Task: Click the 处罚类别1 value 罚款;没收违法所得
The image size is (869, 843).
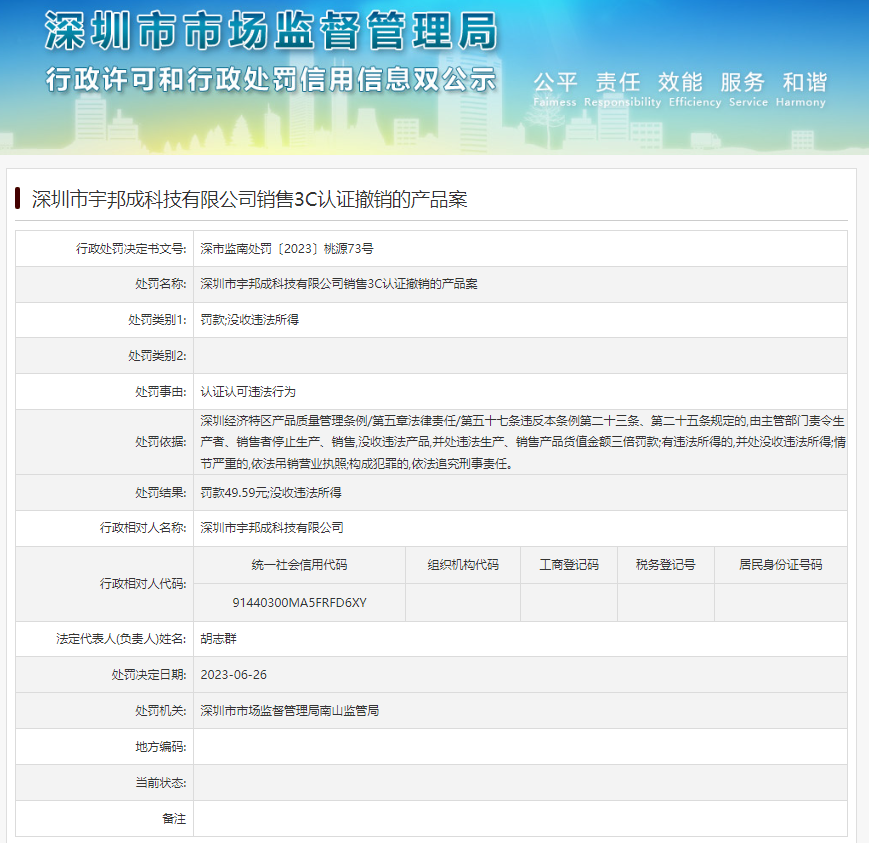Action: pyautogui.click(x=250, y=320)
